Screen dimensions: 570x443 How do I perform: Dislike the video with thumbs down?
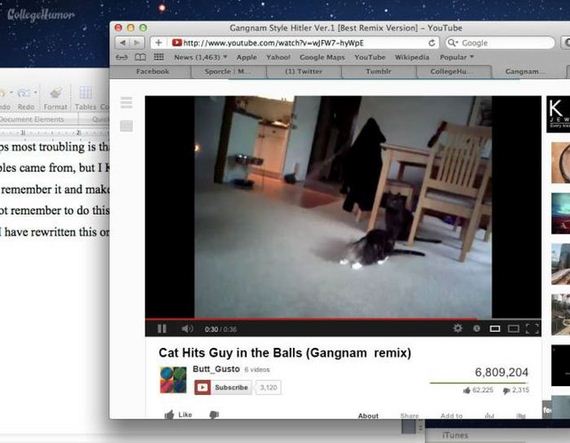[x=214, y=414]
